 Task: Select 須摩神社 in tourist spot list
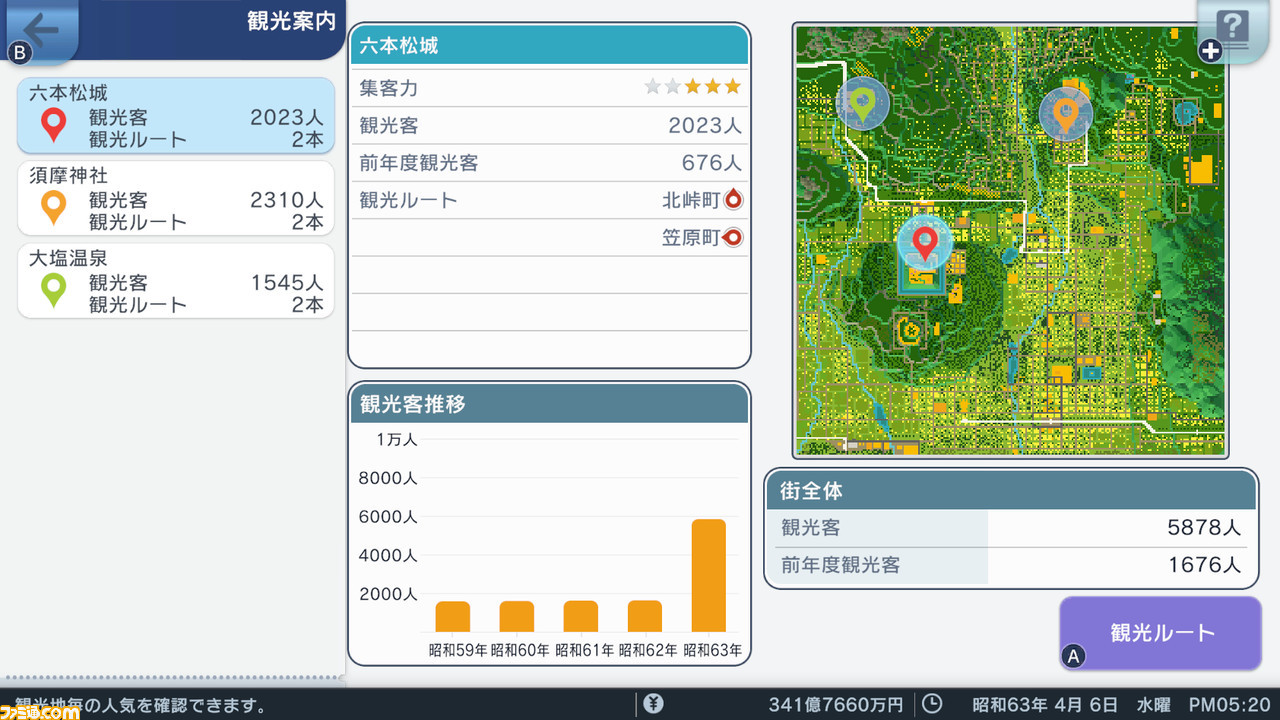(175, 198)
